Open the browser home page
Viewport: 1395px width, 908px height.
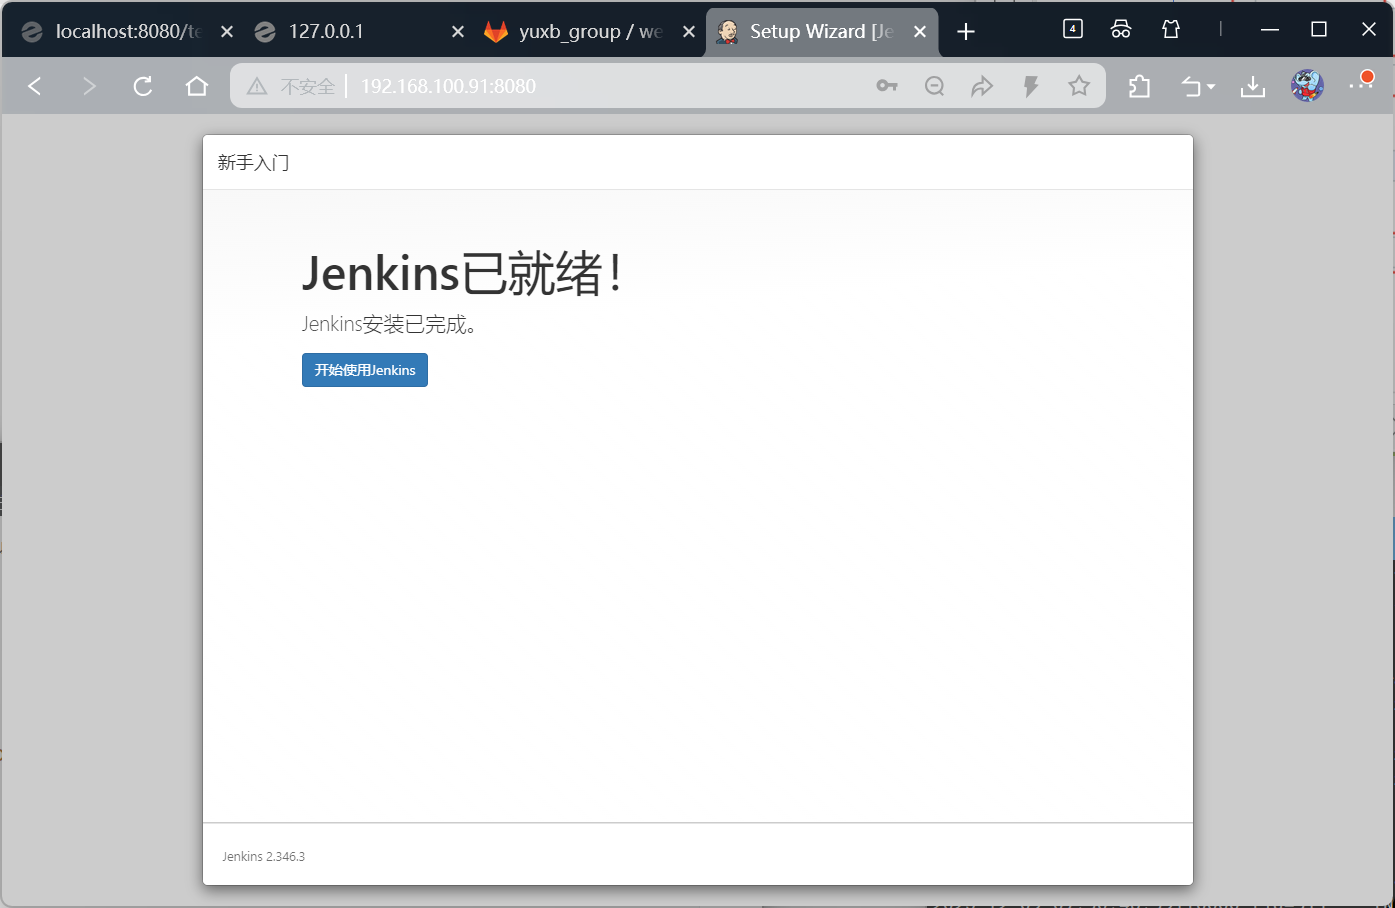pos(197,86)
